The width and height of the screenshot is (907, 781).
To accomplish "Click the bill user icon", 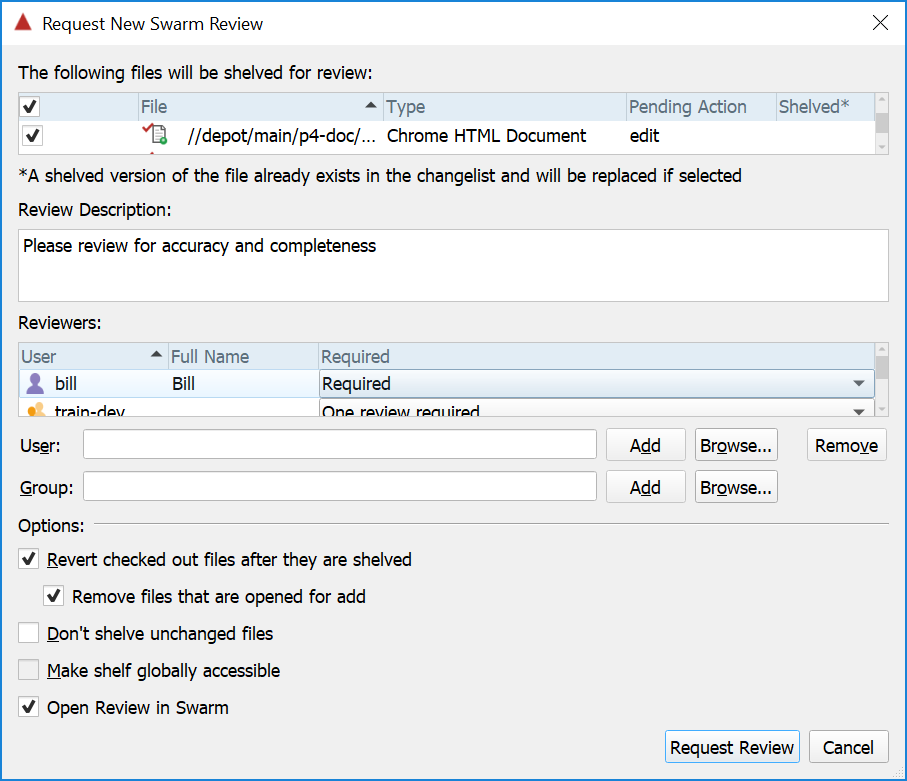I will [36, 384].
